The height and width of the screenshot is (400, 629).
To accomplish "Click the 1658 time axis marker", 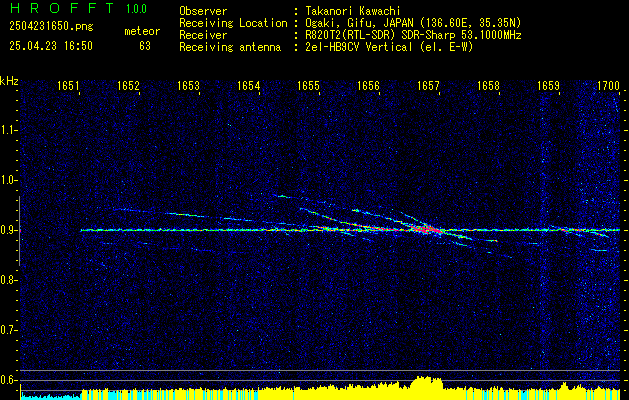I will tap(489, 86).
